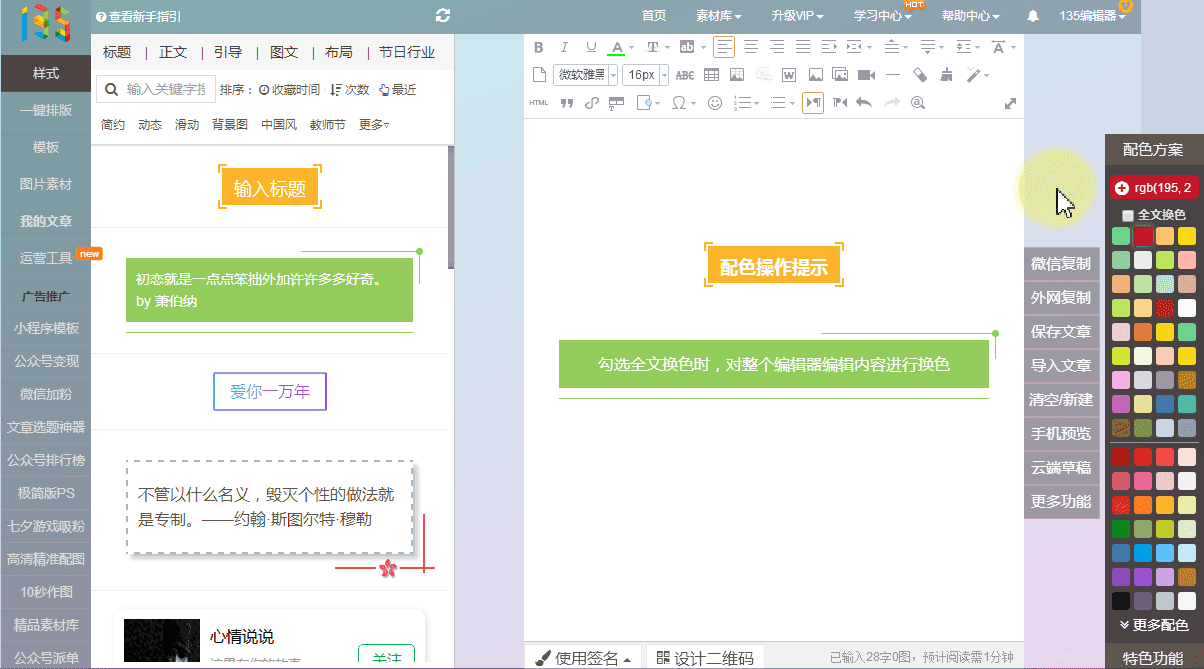Click the emoji smiley icon
This screenshot has width=1204, height=669.
(714, 103)
